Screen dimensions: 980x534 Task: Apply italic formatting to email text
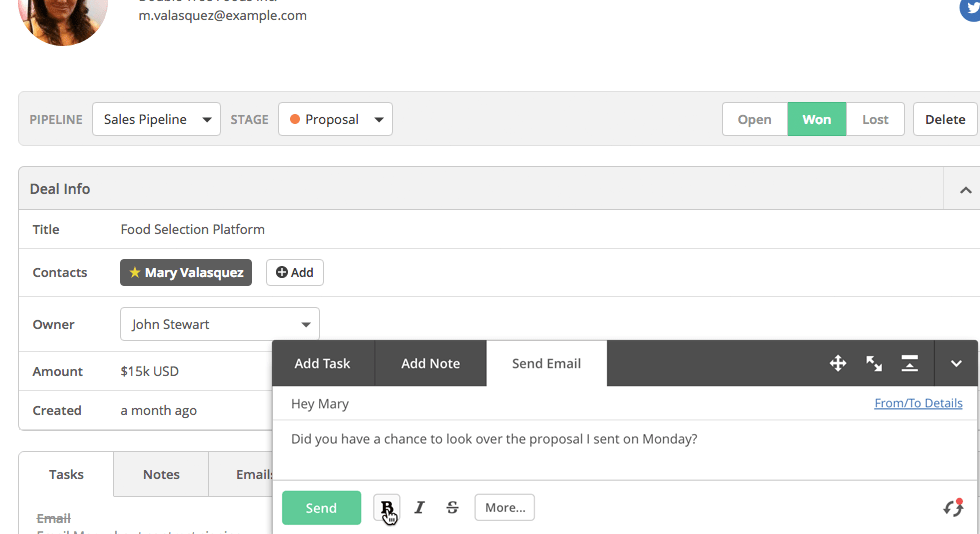419,507
